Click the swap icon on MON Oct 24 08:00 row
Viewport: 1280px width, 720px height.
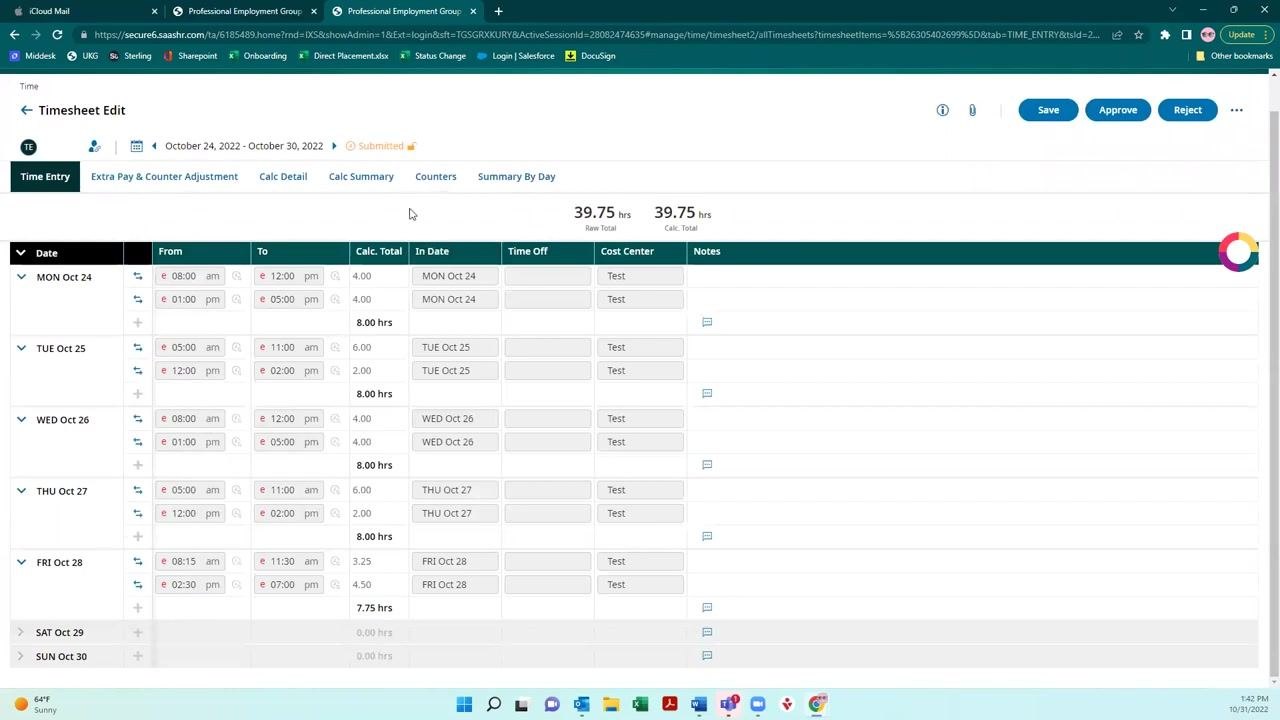pos(138,276)
